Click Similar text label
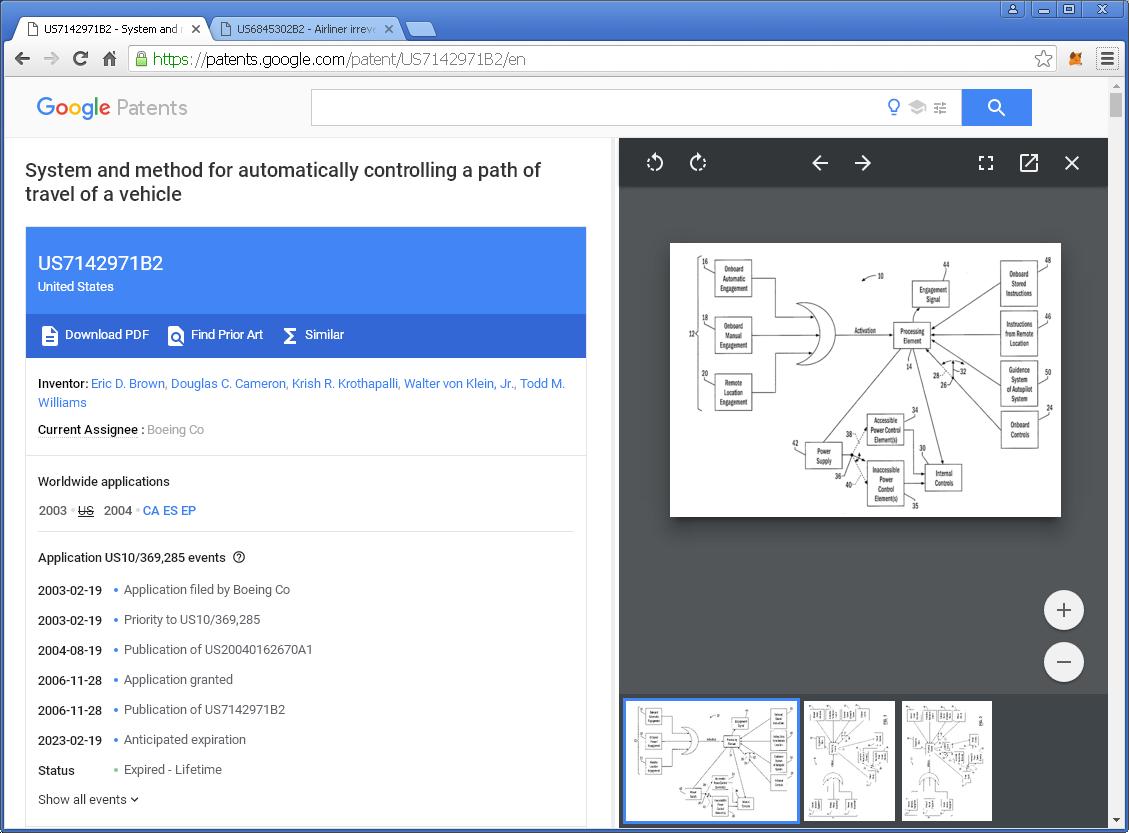 click(324, 335)
